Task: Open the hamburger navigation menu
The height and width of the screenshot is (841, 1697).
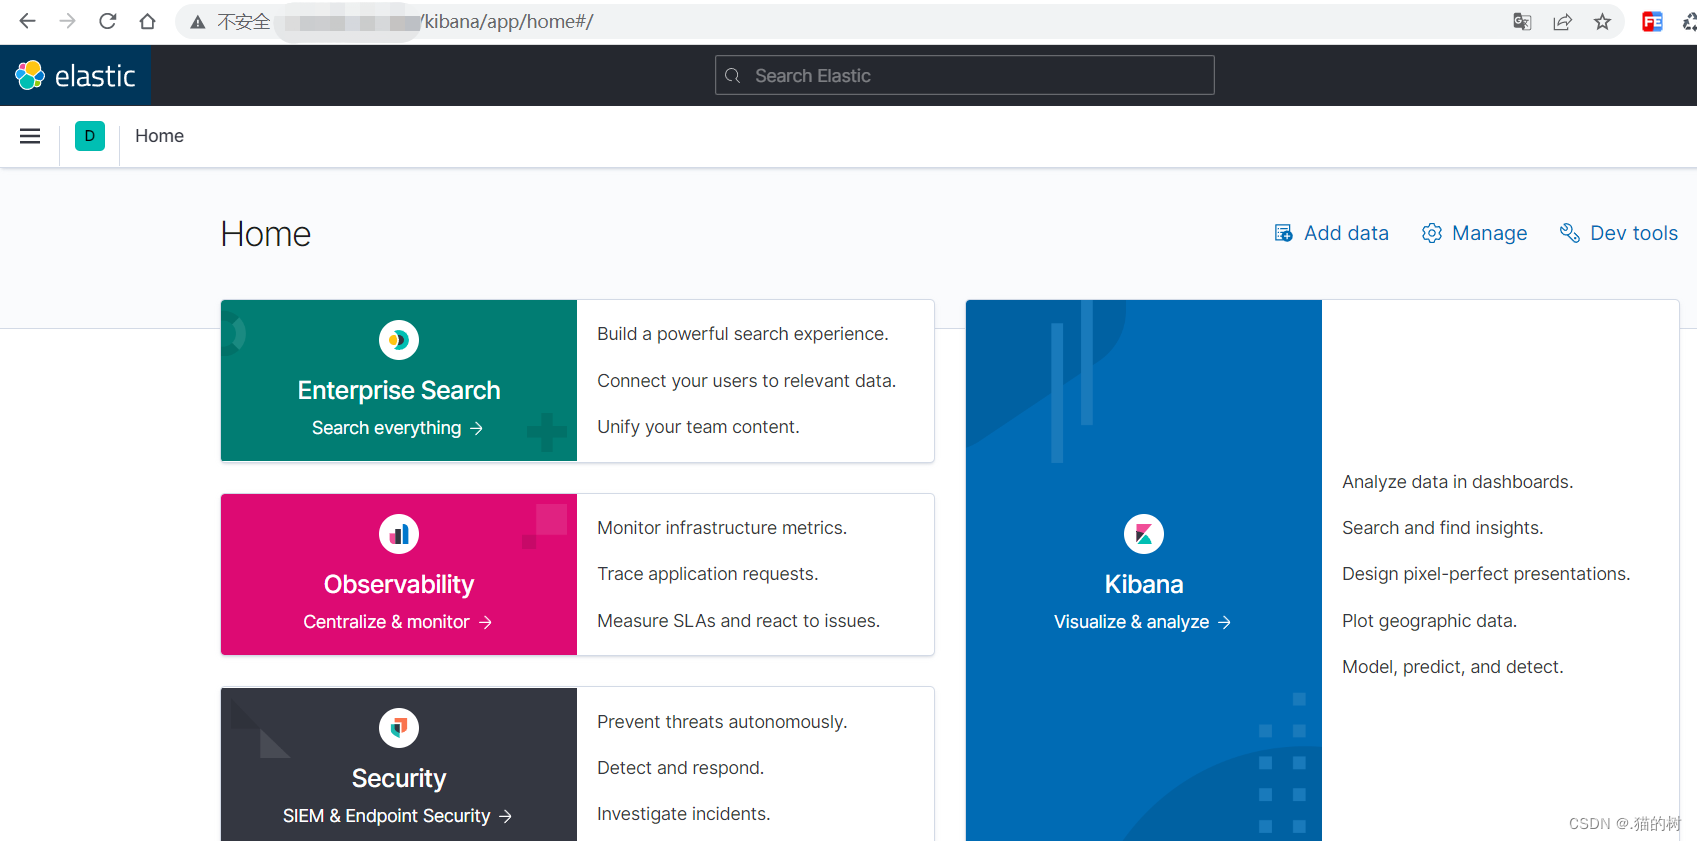Action: click(x=30, y=136)
